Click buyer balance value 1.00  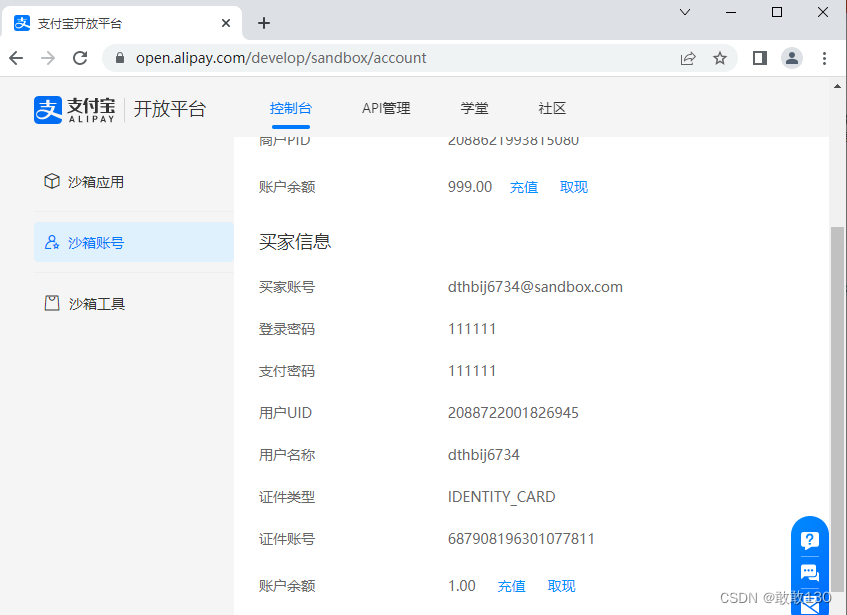tap(462, 586)
